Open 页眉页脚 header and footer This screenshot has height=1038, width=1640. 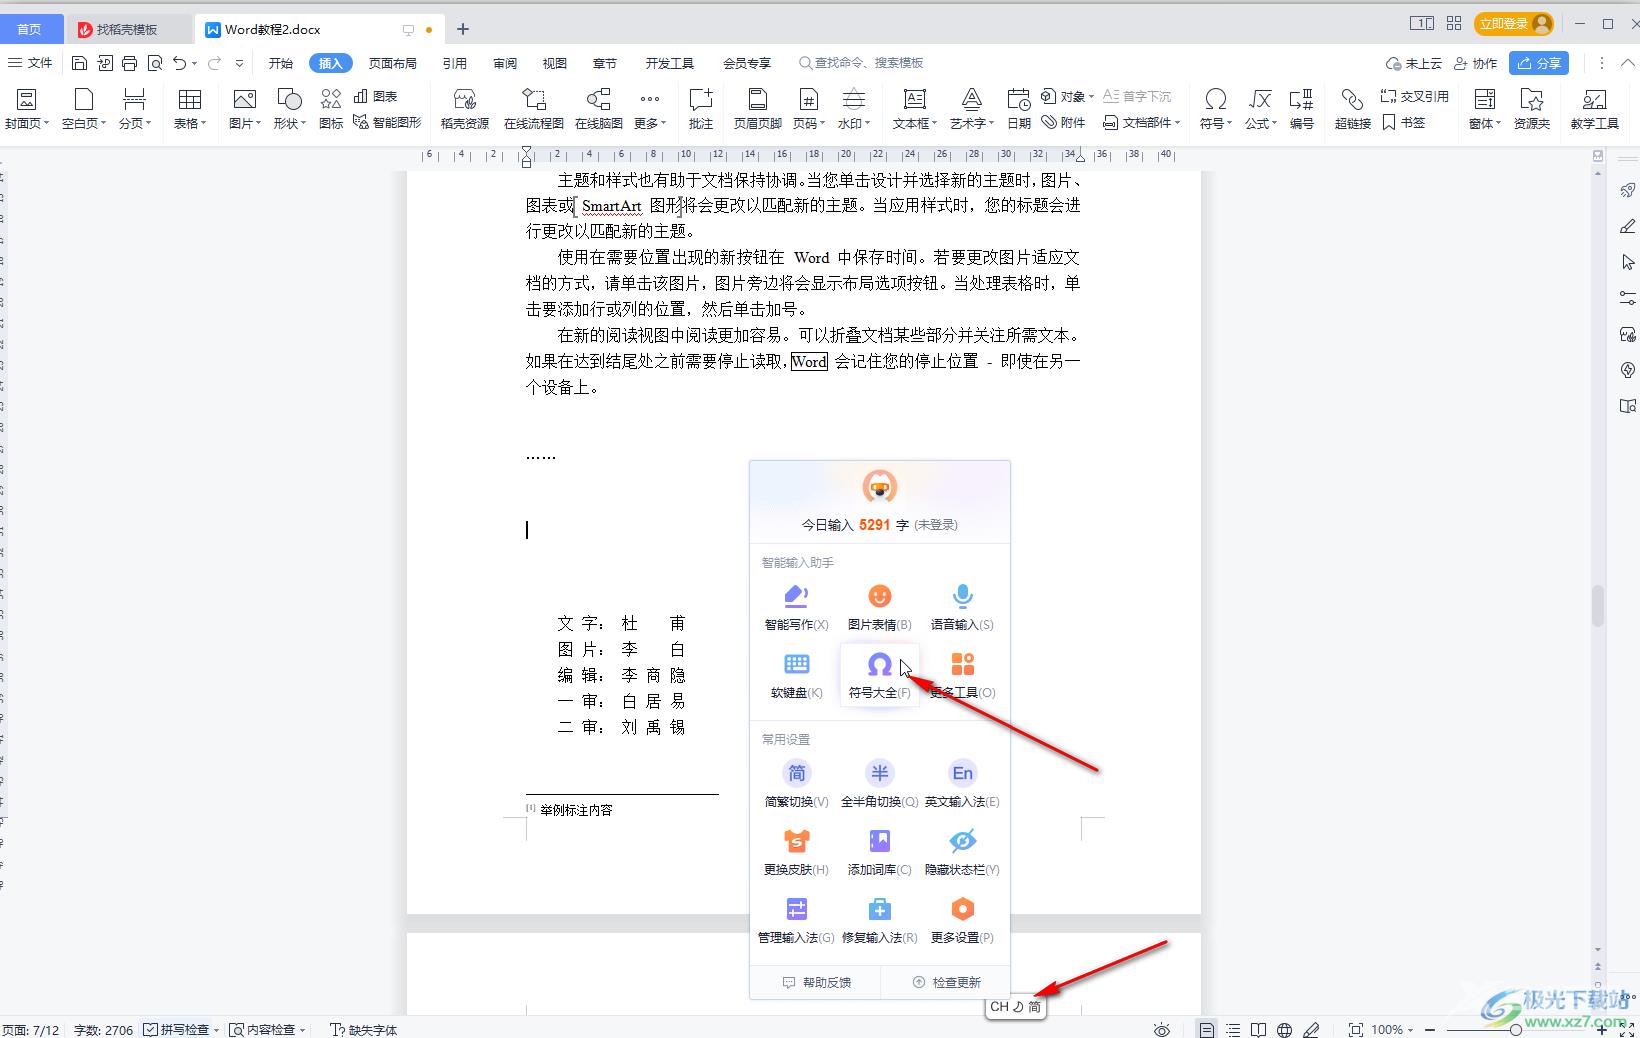point(758,109)
